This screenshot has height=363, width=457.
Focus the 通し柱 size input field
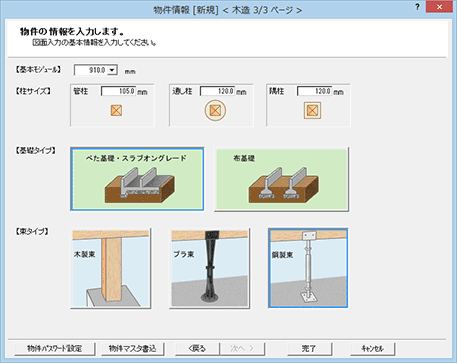(217, 91)
